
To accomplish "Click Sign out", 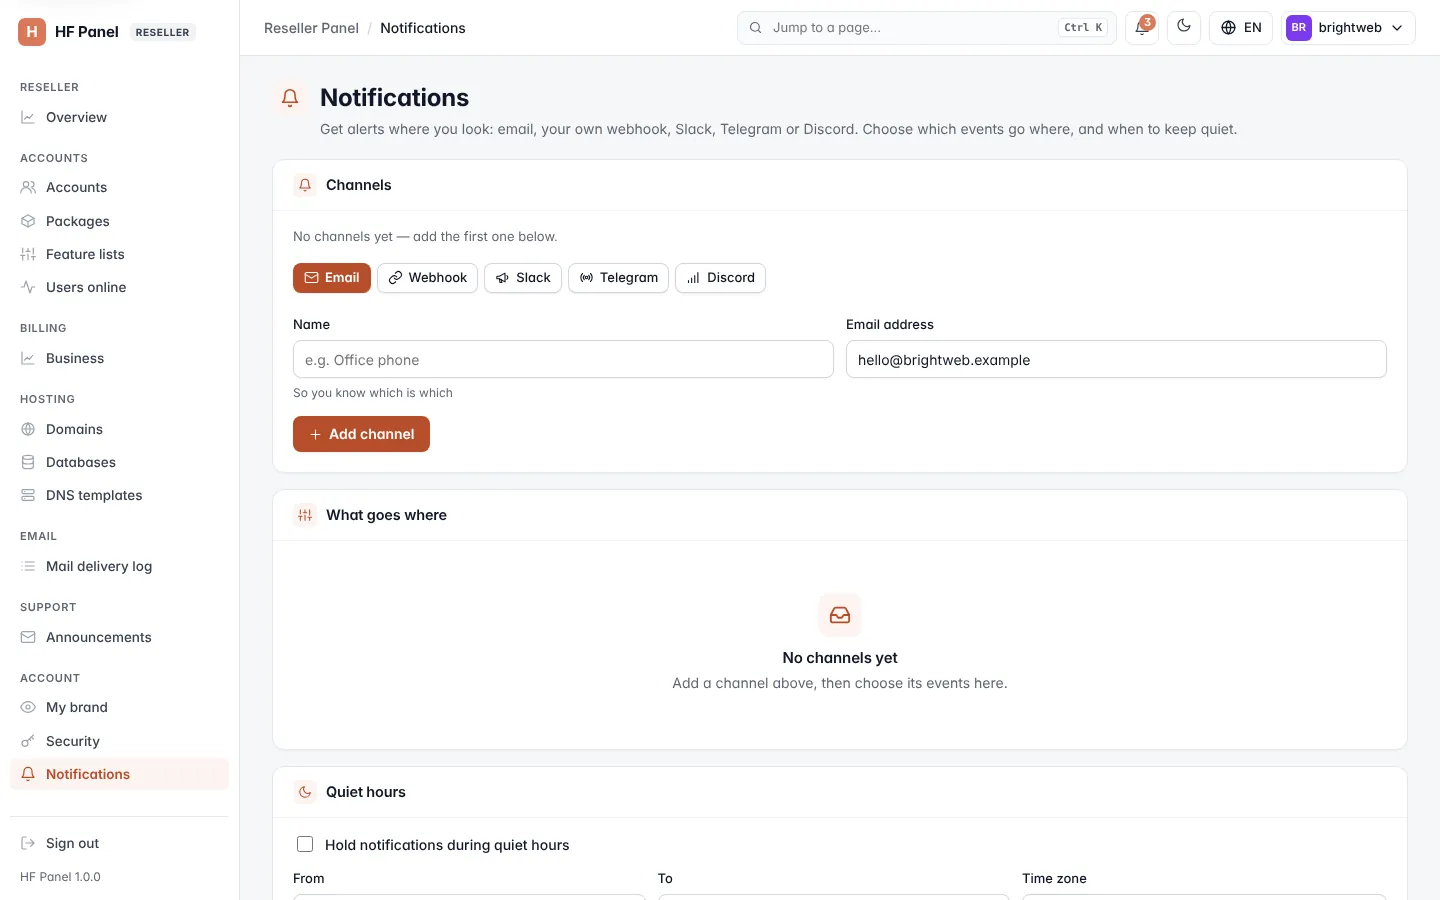I will (119, 843).
